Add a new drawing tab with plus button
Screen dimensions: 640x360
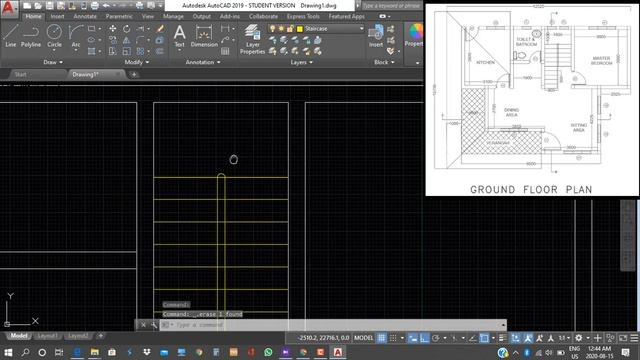coord(134,74)
